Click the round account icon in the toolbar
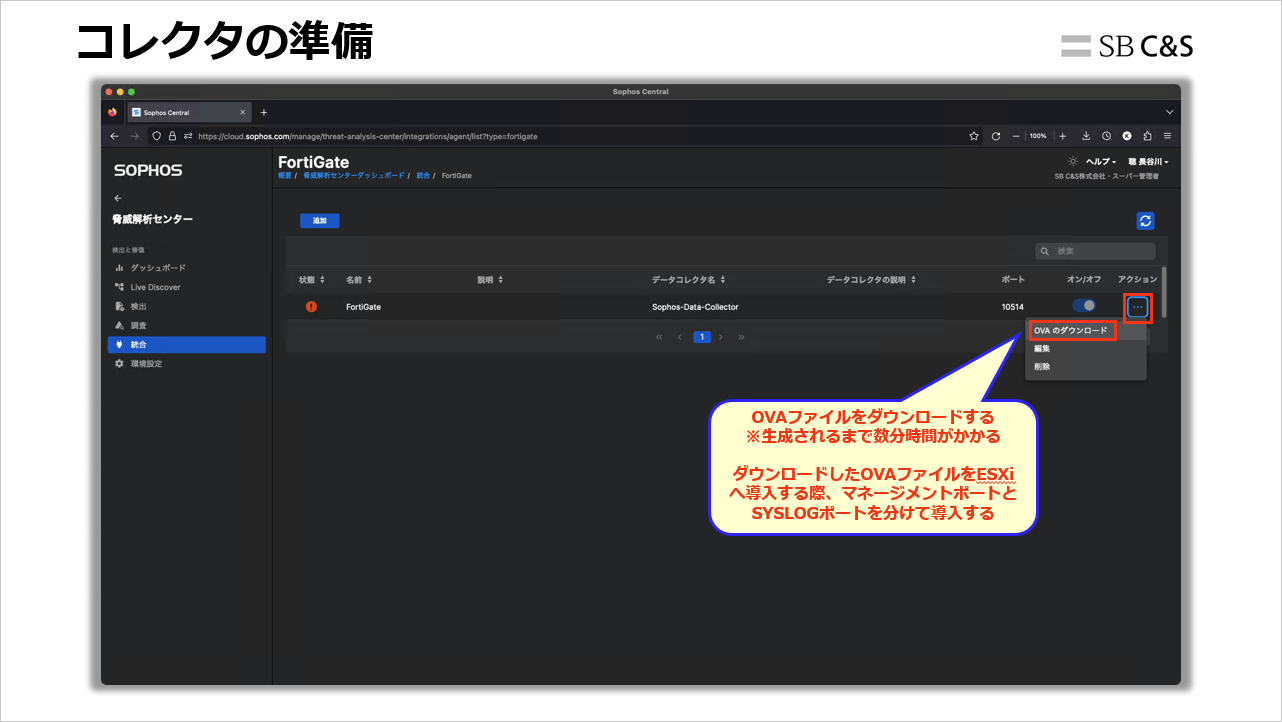 pyautogui.click(x=1127, y=136)
